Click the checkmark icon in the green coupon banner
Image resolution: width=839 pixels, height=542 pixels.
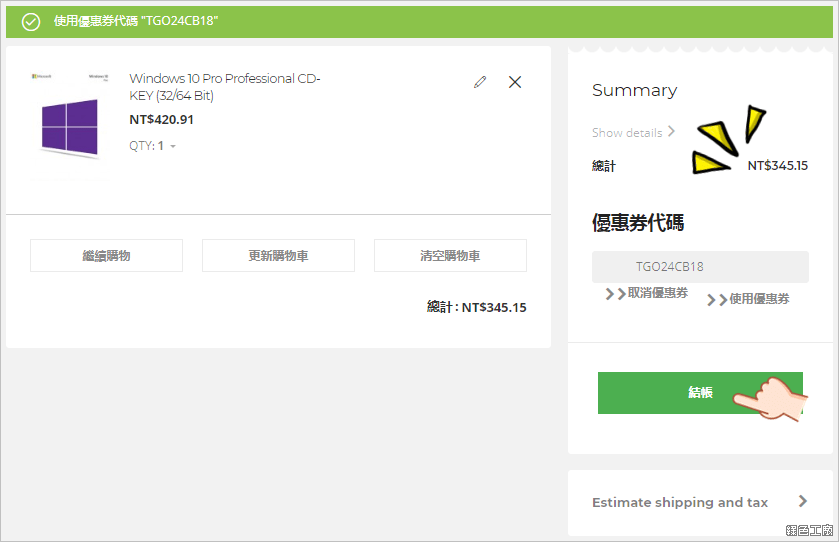pyautogui.click(x=31, y=22)
